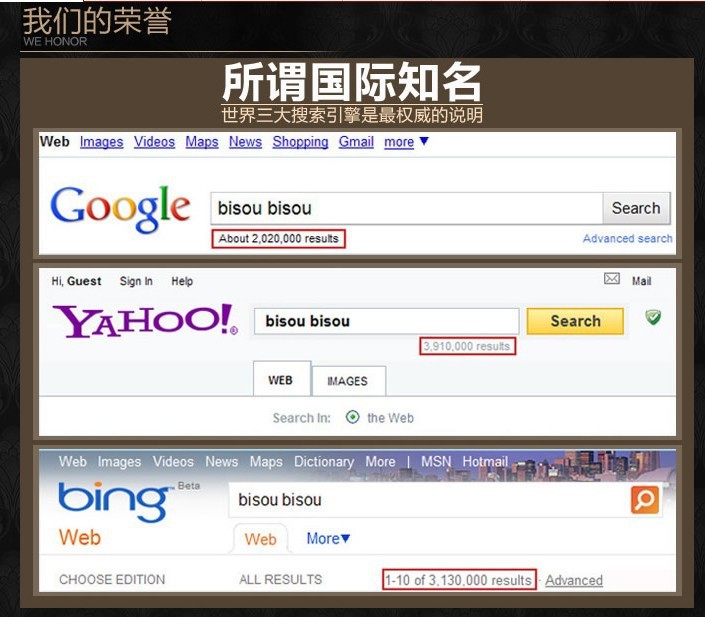Switch to Bing orange Web tab
This screenshot has height=617, width=705.
click(260, 539)
